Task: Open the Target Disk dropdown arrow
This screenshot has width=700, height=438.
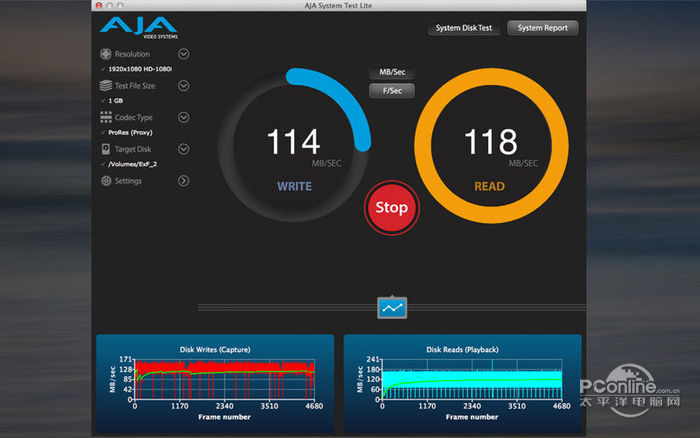Action: coord(183,149)
